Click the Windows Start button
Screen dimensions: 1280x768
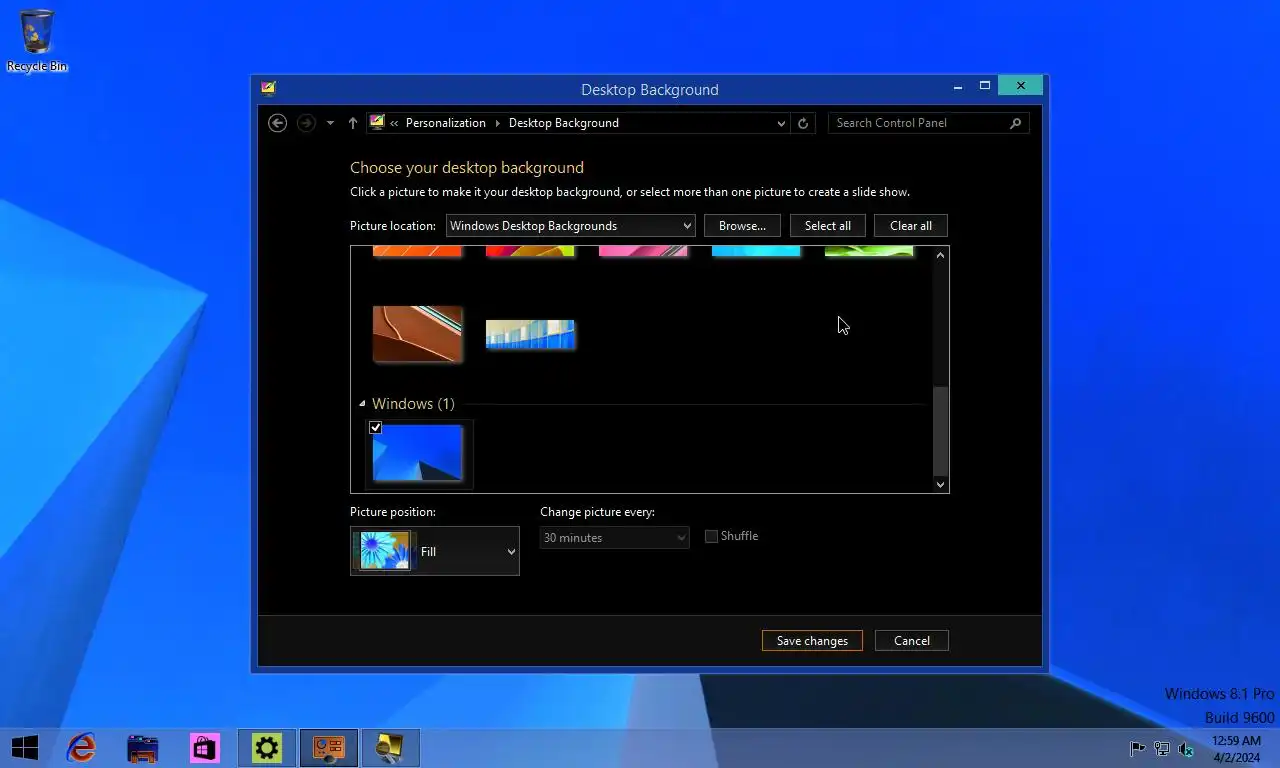[24, 747]
